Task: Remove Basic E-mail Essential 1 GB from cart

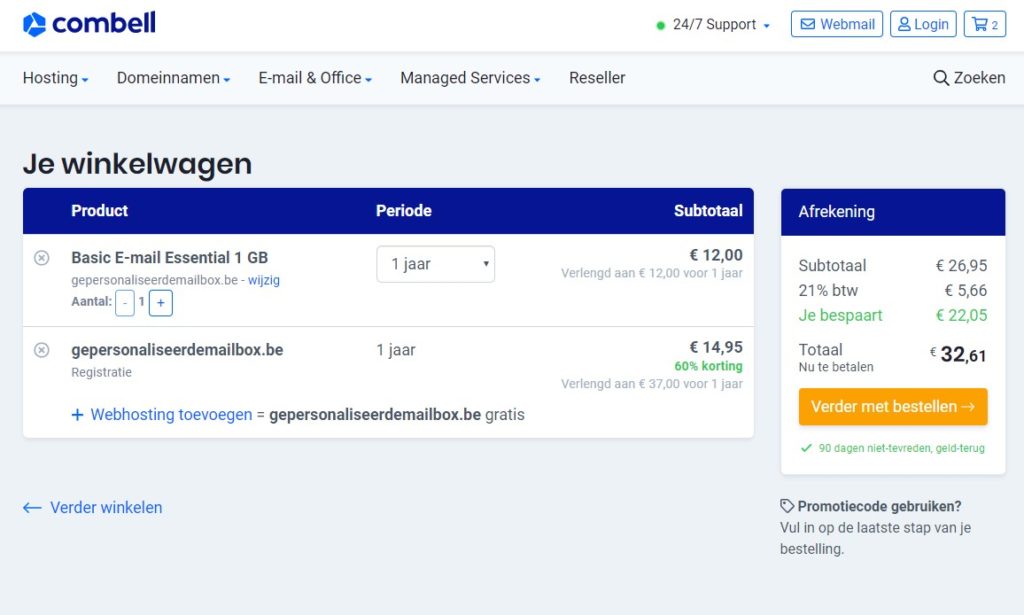Action: point(41,258)
